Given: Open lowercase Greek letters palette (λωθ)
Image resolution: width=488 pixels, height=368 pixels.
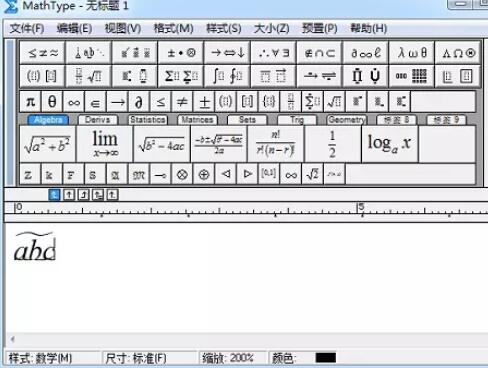Looking at the screenshot, I should 412,53.
